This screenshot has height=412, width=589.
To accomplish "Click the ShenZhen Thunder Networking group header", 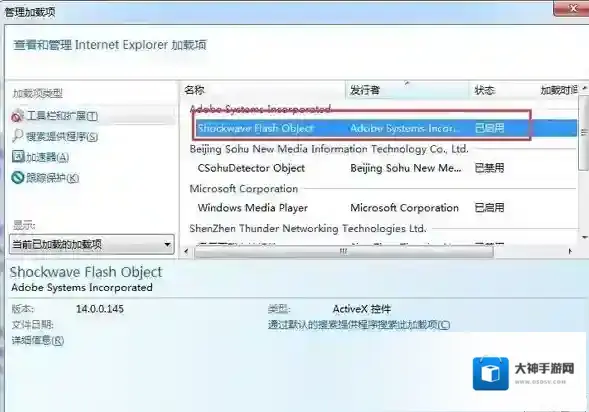I will 308,228.
